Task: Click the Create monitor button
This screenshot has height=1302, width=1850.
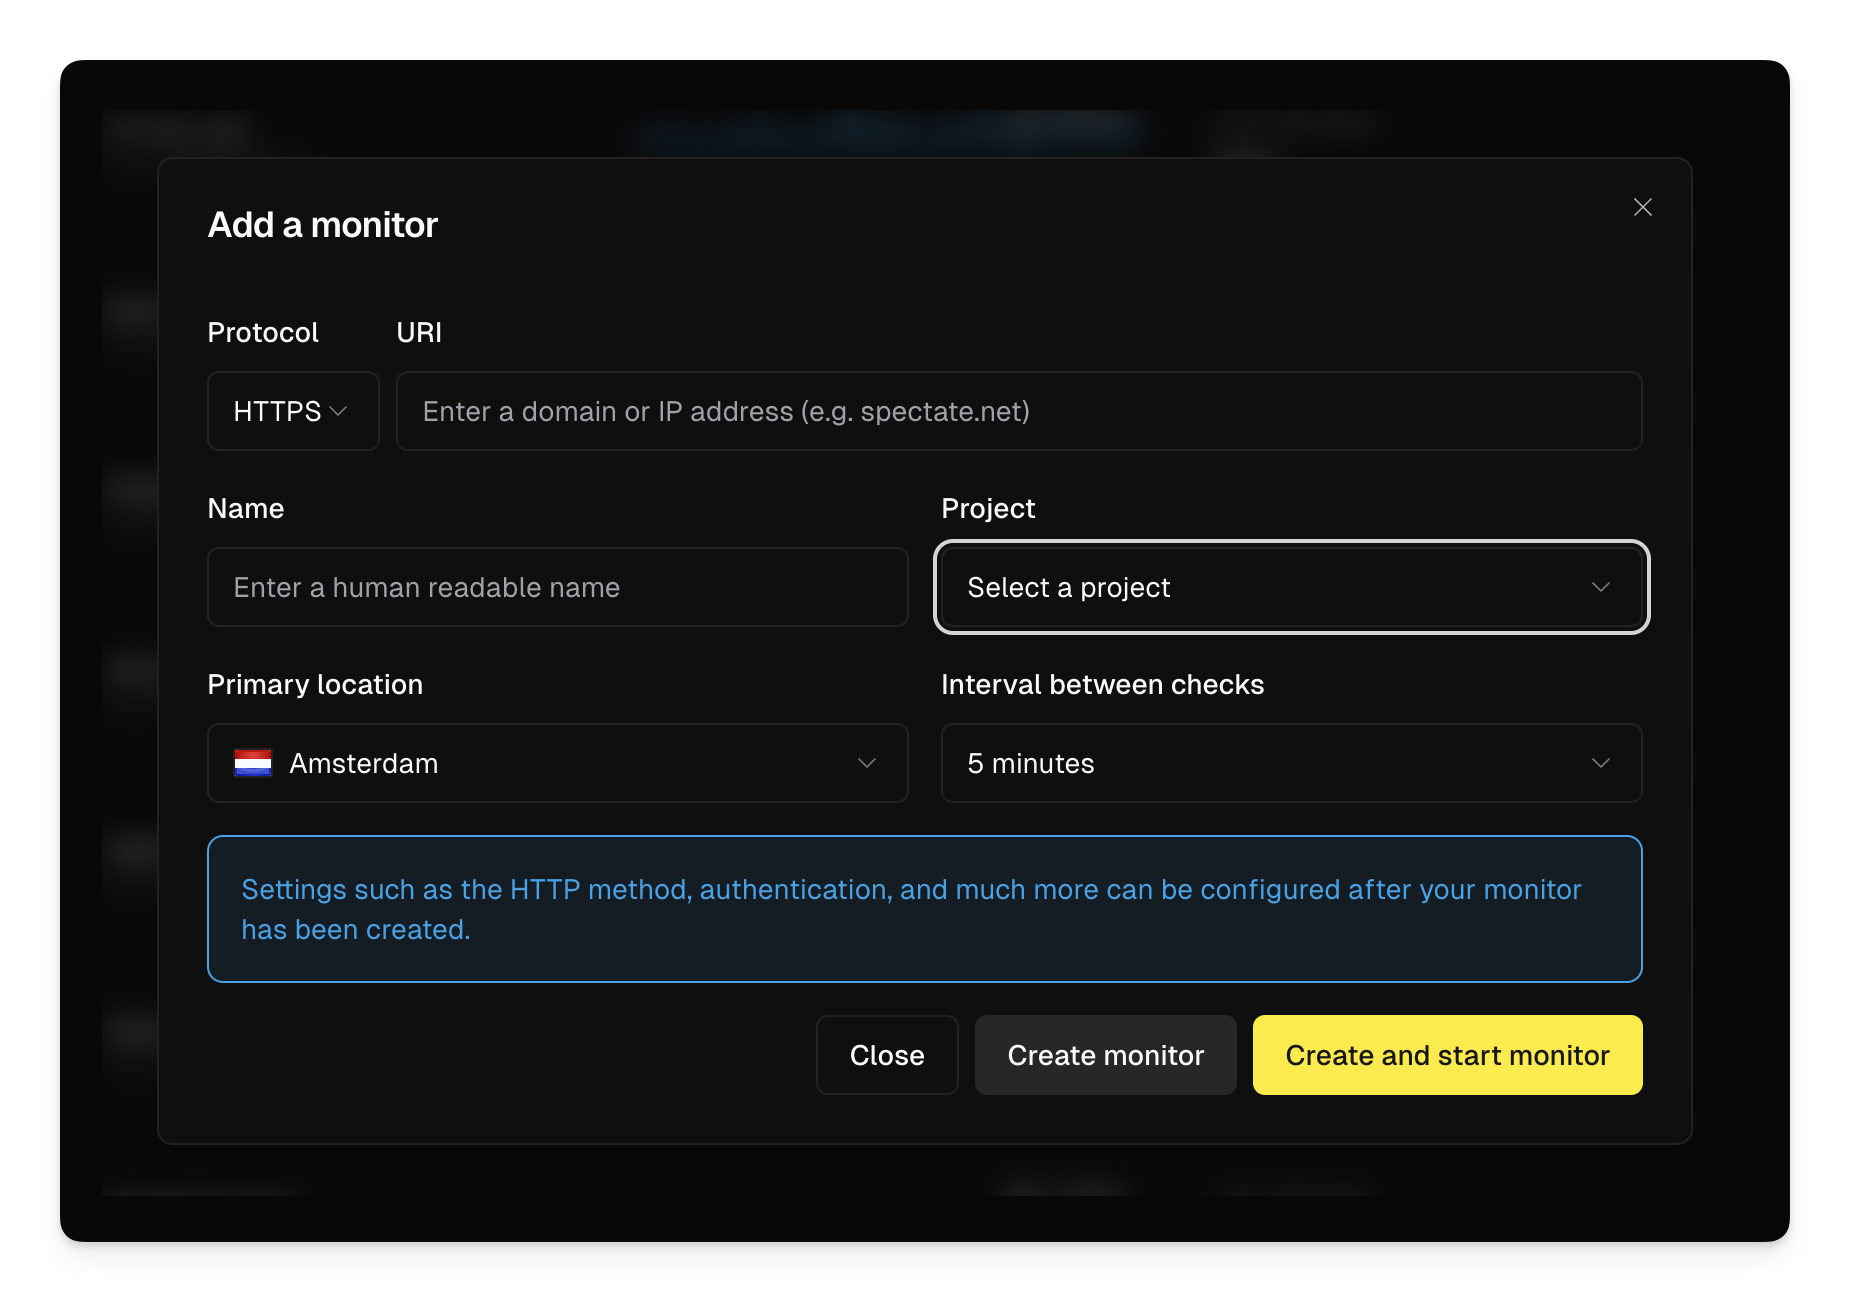Action: point(1106,1055)
